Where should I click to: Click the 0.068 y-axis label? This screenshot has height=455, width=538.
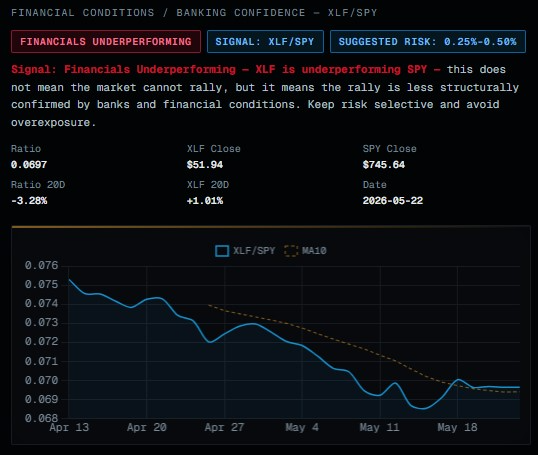tap(41, 418)
